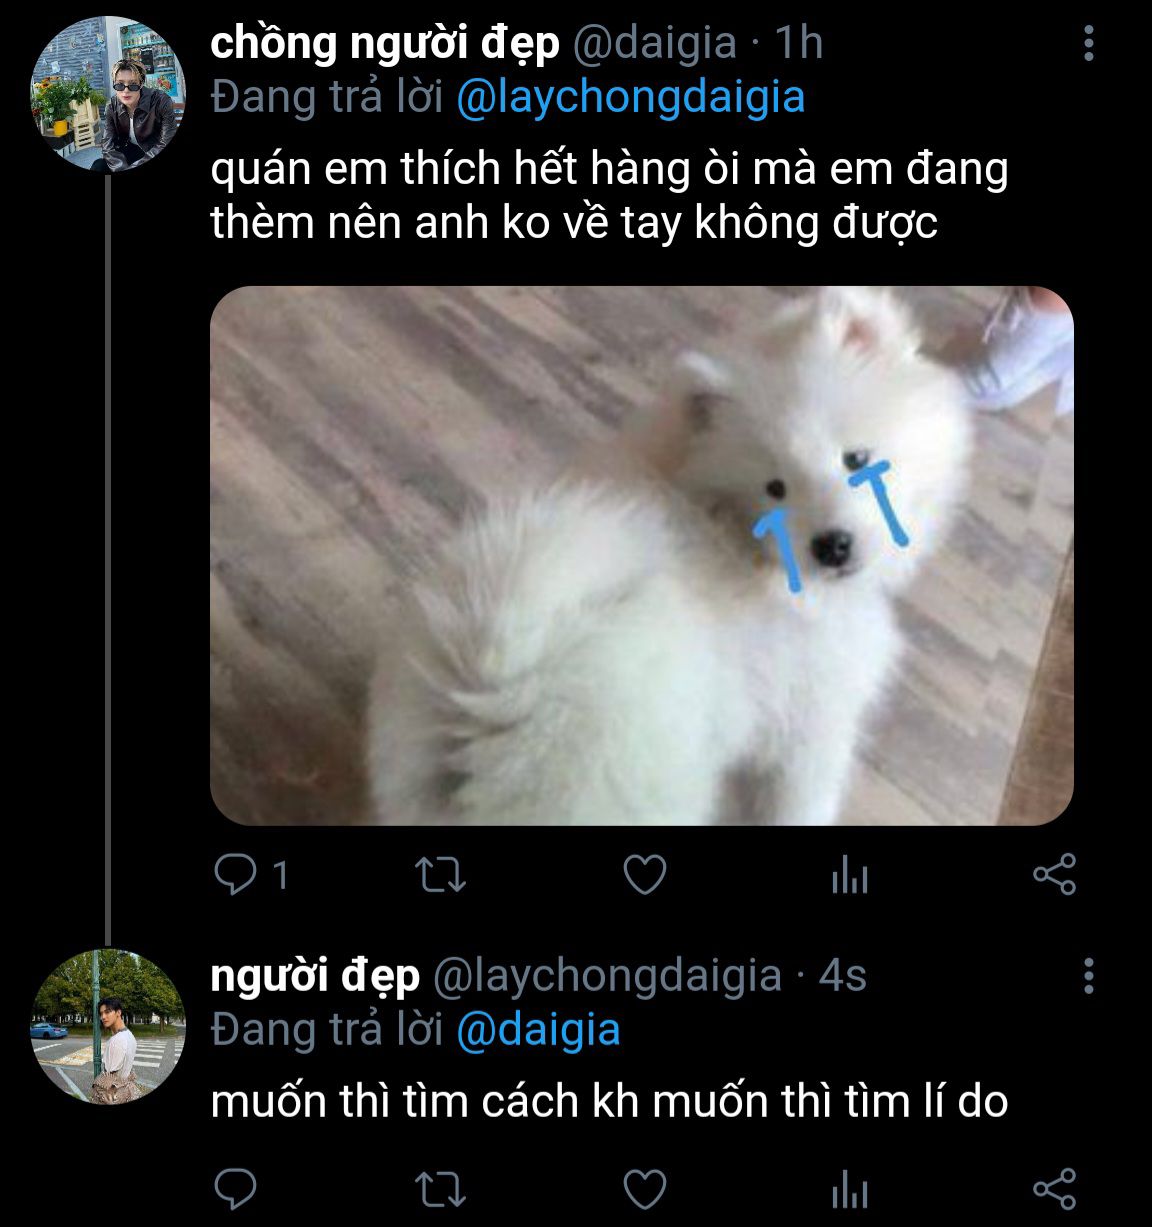The height and width of the screenshot is (1227, 1152).
Task: Open the @daigia mention link in reply
Action: [x=538, y=1030]
